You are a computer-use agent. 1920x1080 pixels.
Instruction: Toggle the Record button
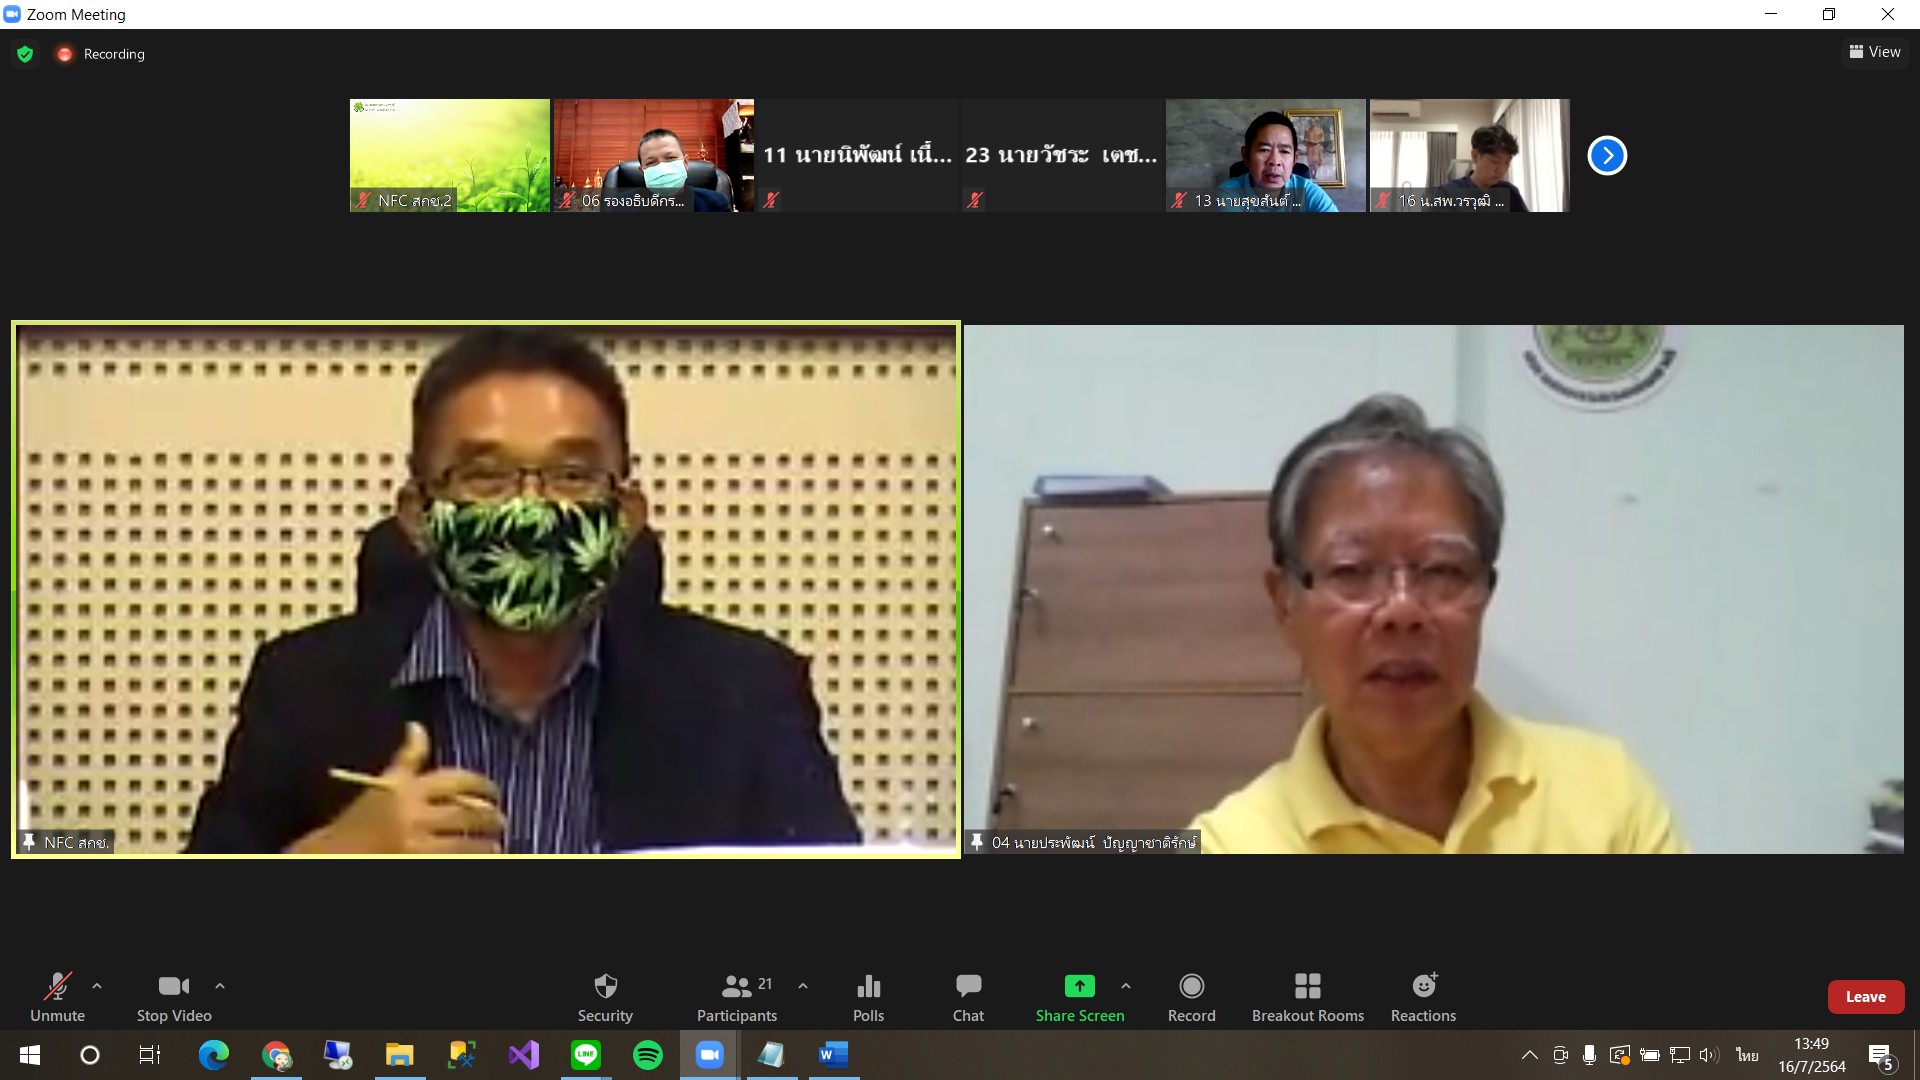1191,997
